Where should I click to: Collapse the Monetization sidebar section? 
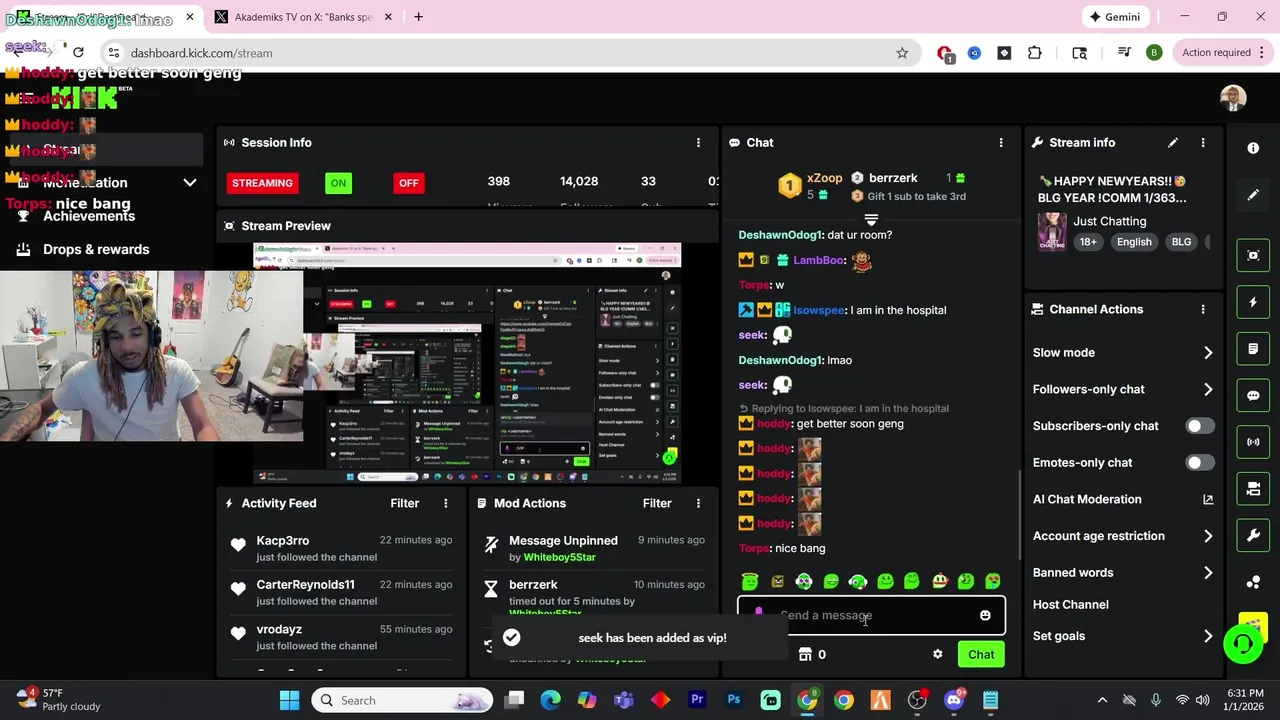point(190,183)
